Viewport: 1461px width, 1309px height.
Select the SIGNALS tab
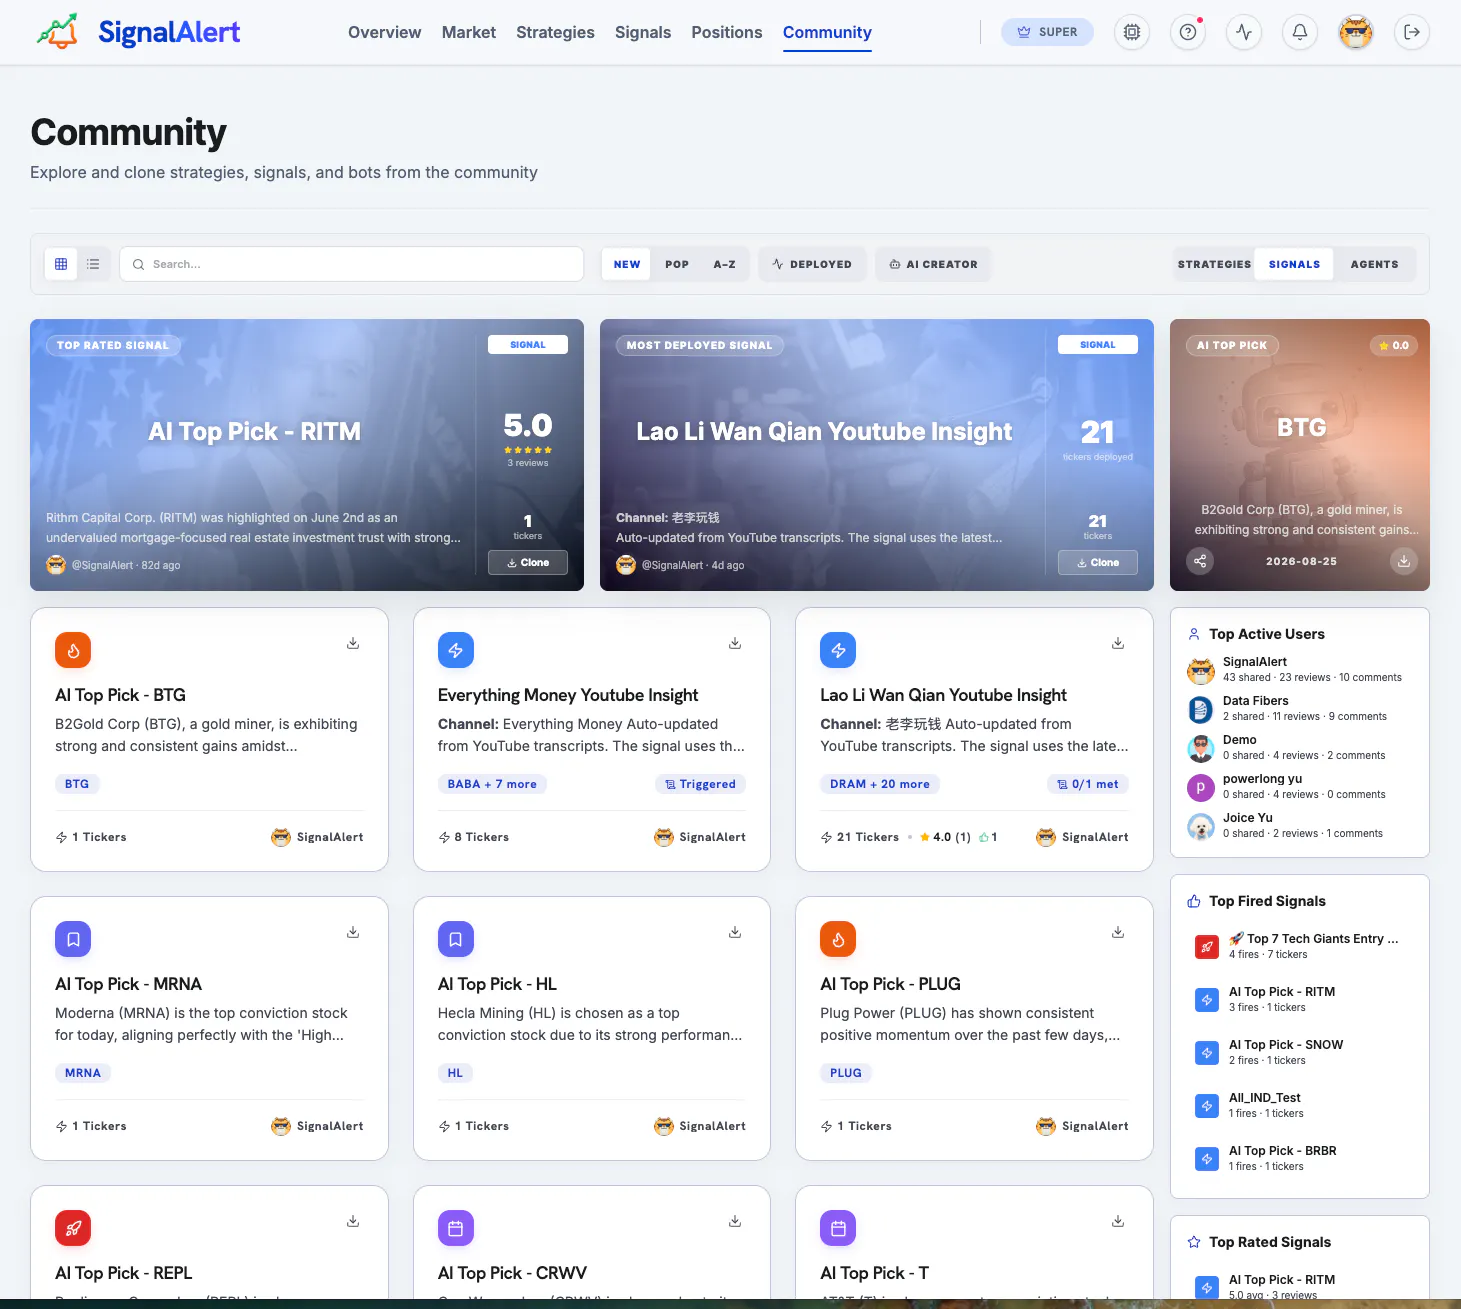1294,264
